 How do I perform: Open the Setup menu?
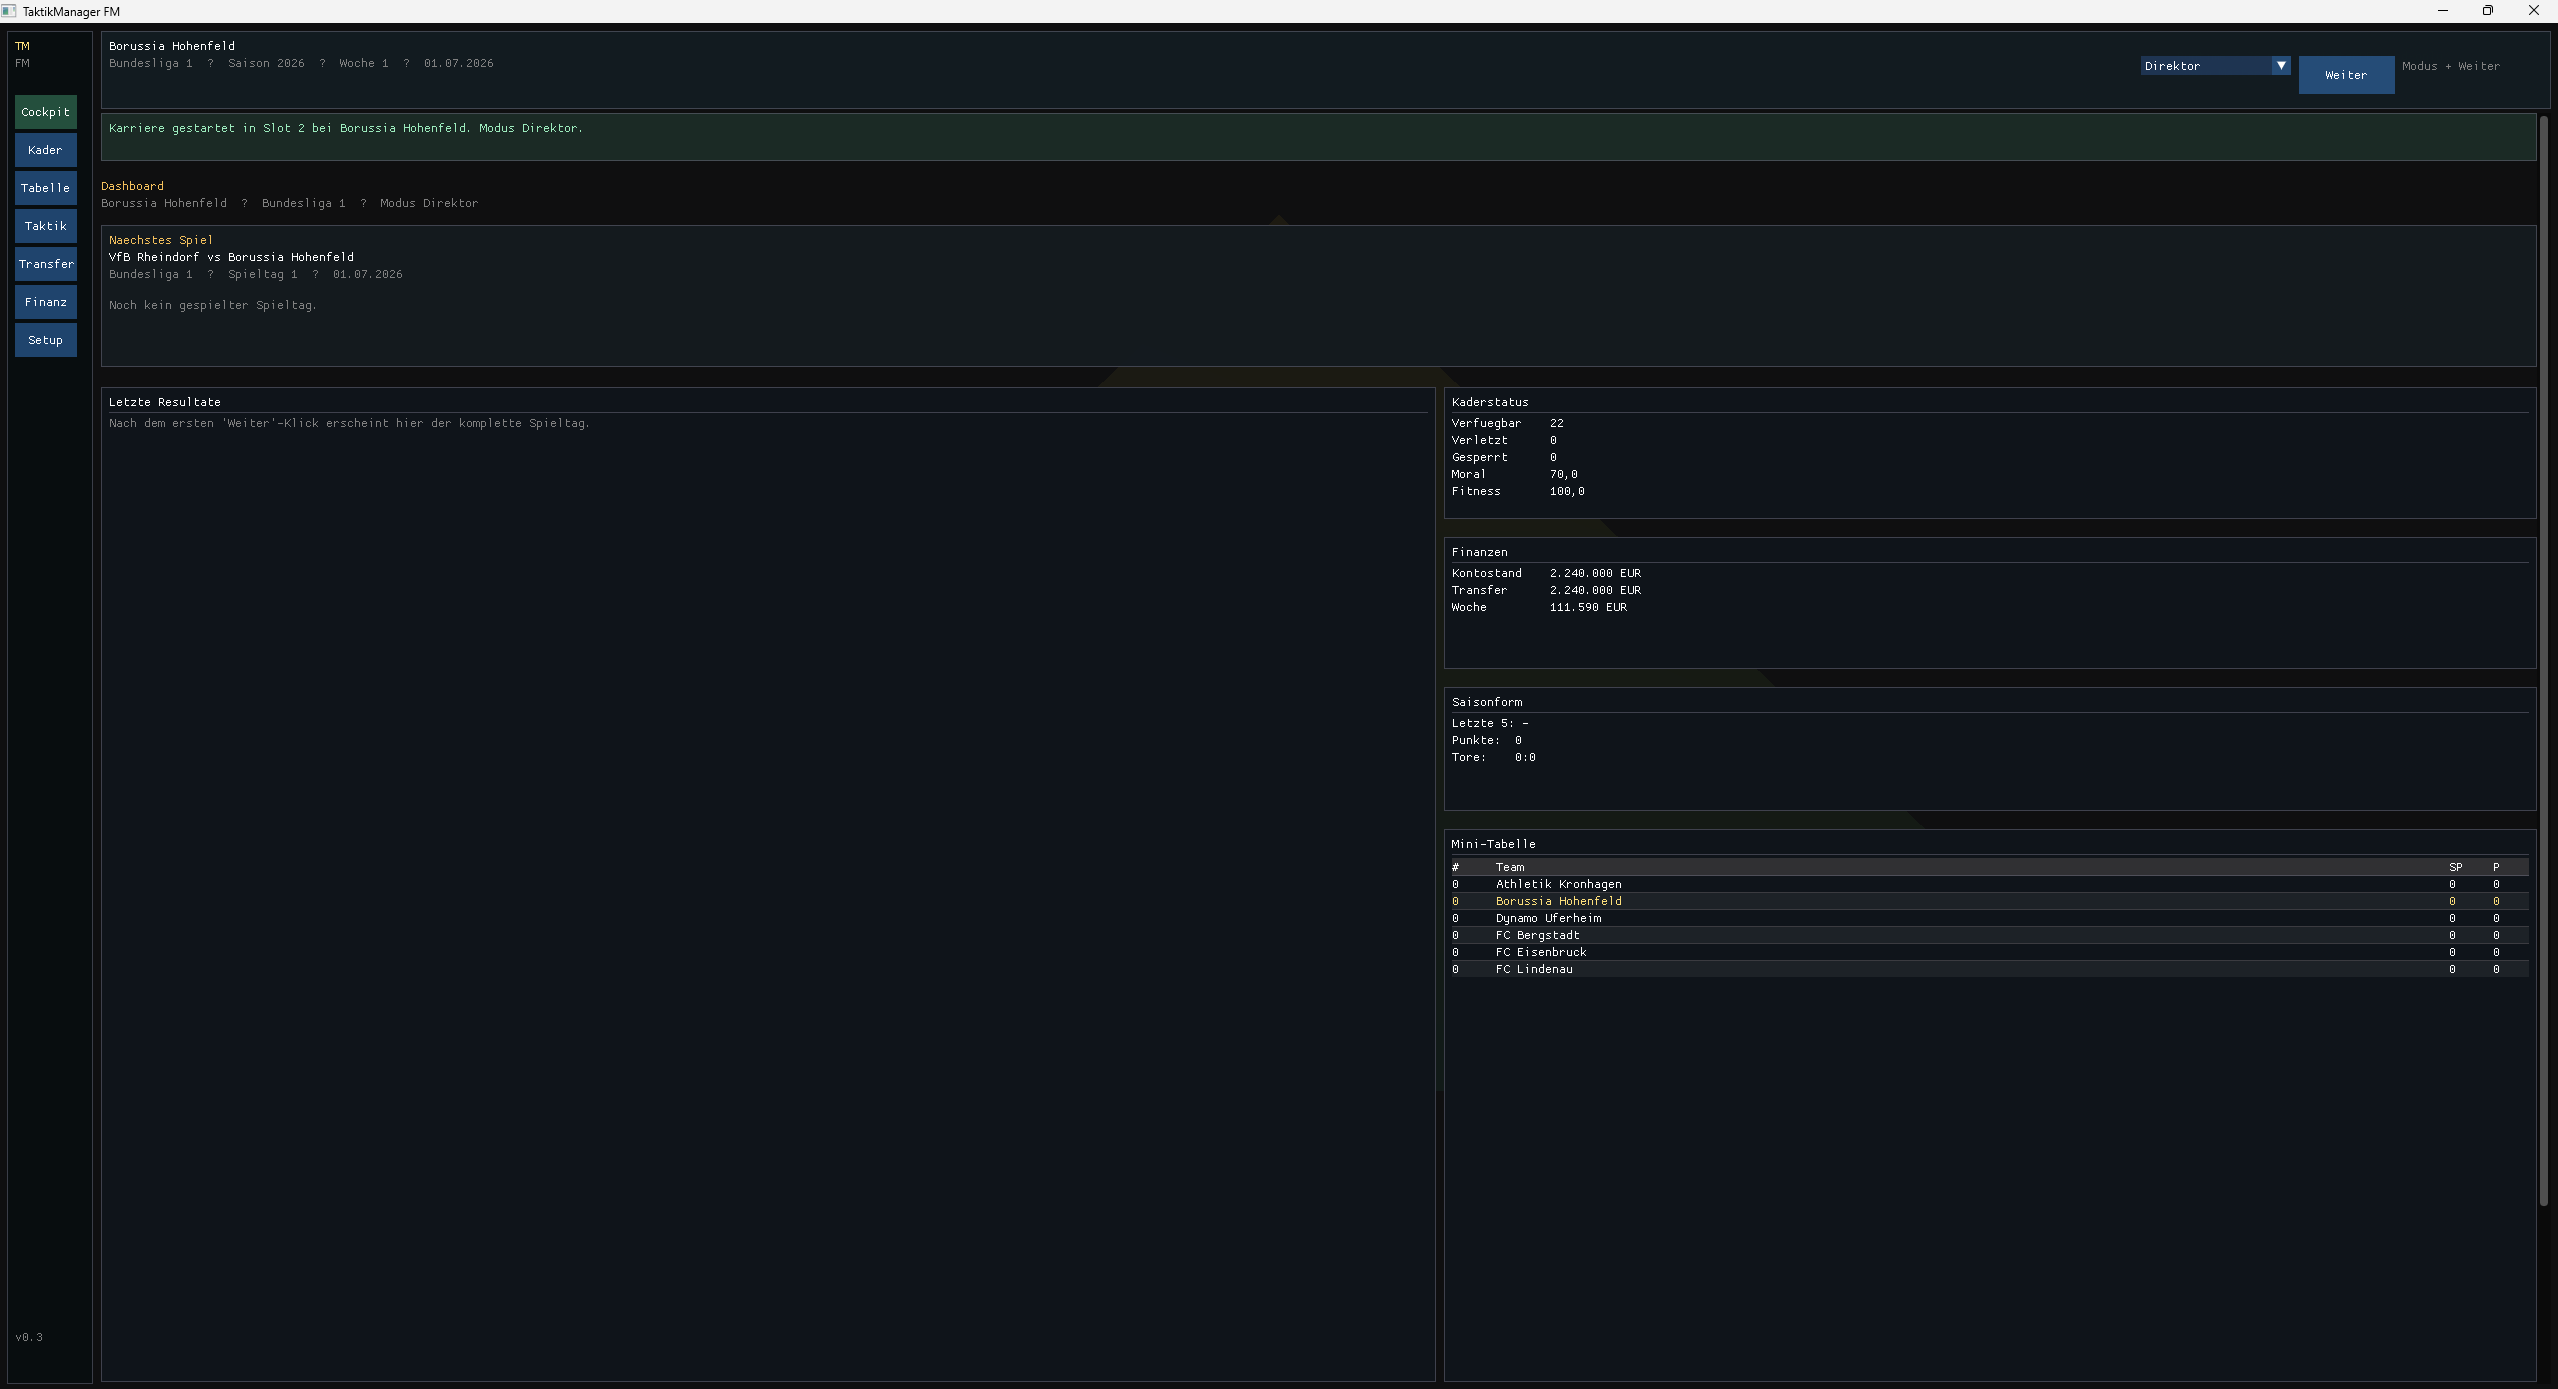(x=45, y=340)
